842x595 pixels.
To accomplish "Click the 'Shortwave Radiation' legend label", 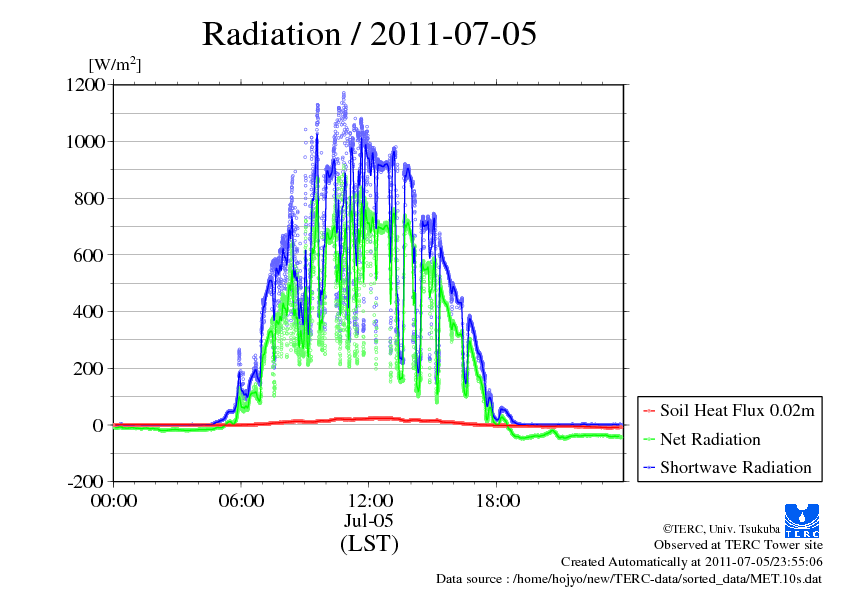I will (736, 467).
